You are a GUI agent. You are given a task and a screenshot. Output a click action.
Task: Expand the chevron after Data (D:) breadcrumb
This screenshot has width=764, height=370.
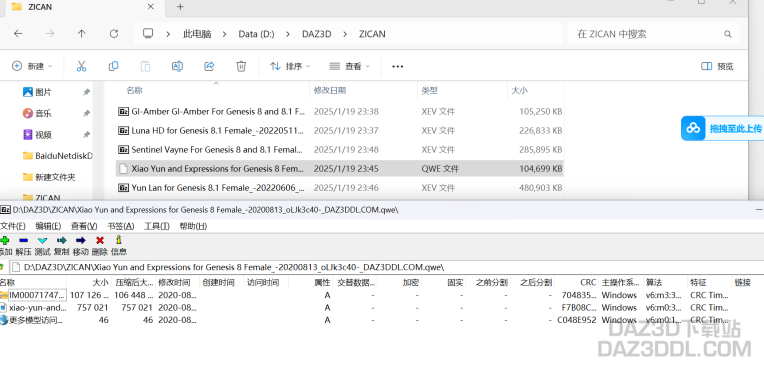click(288, 34)
